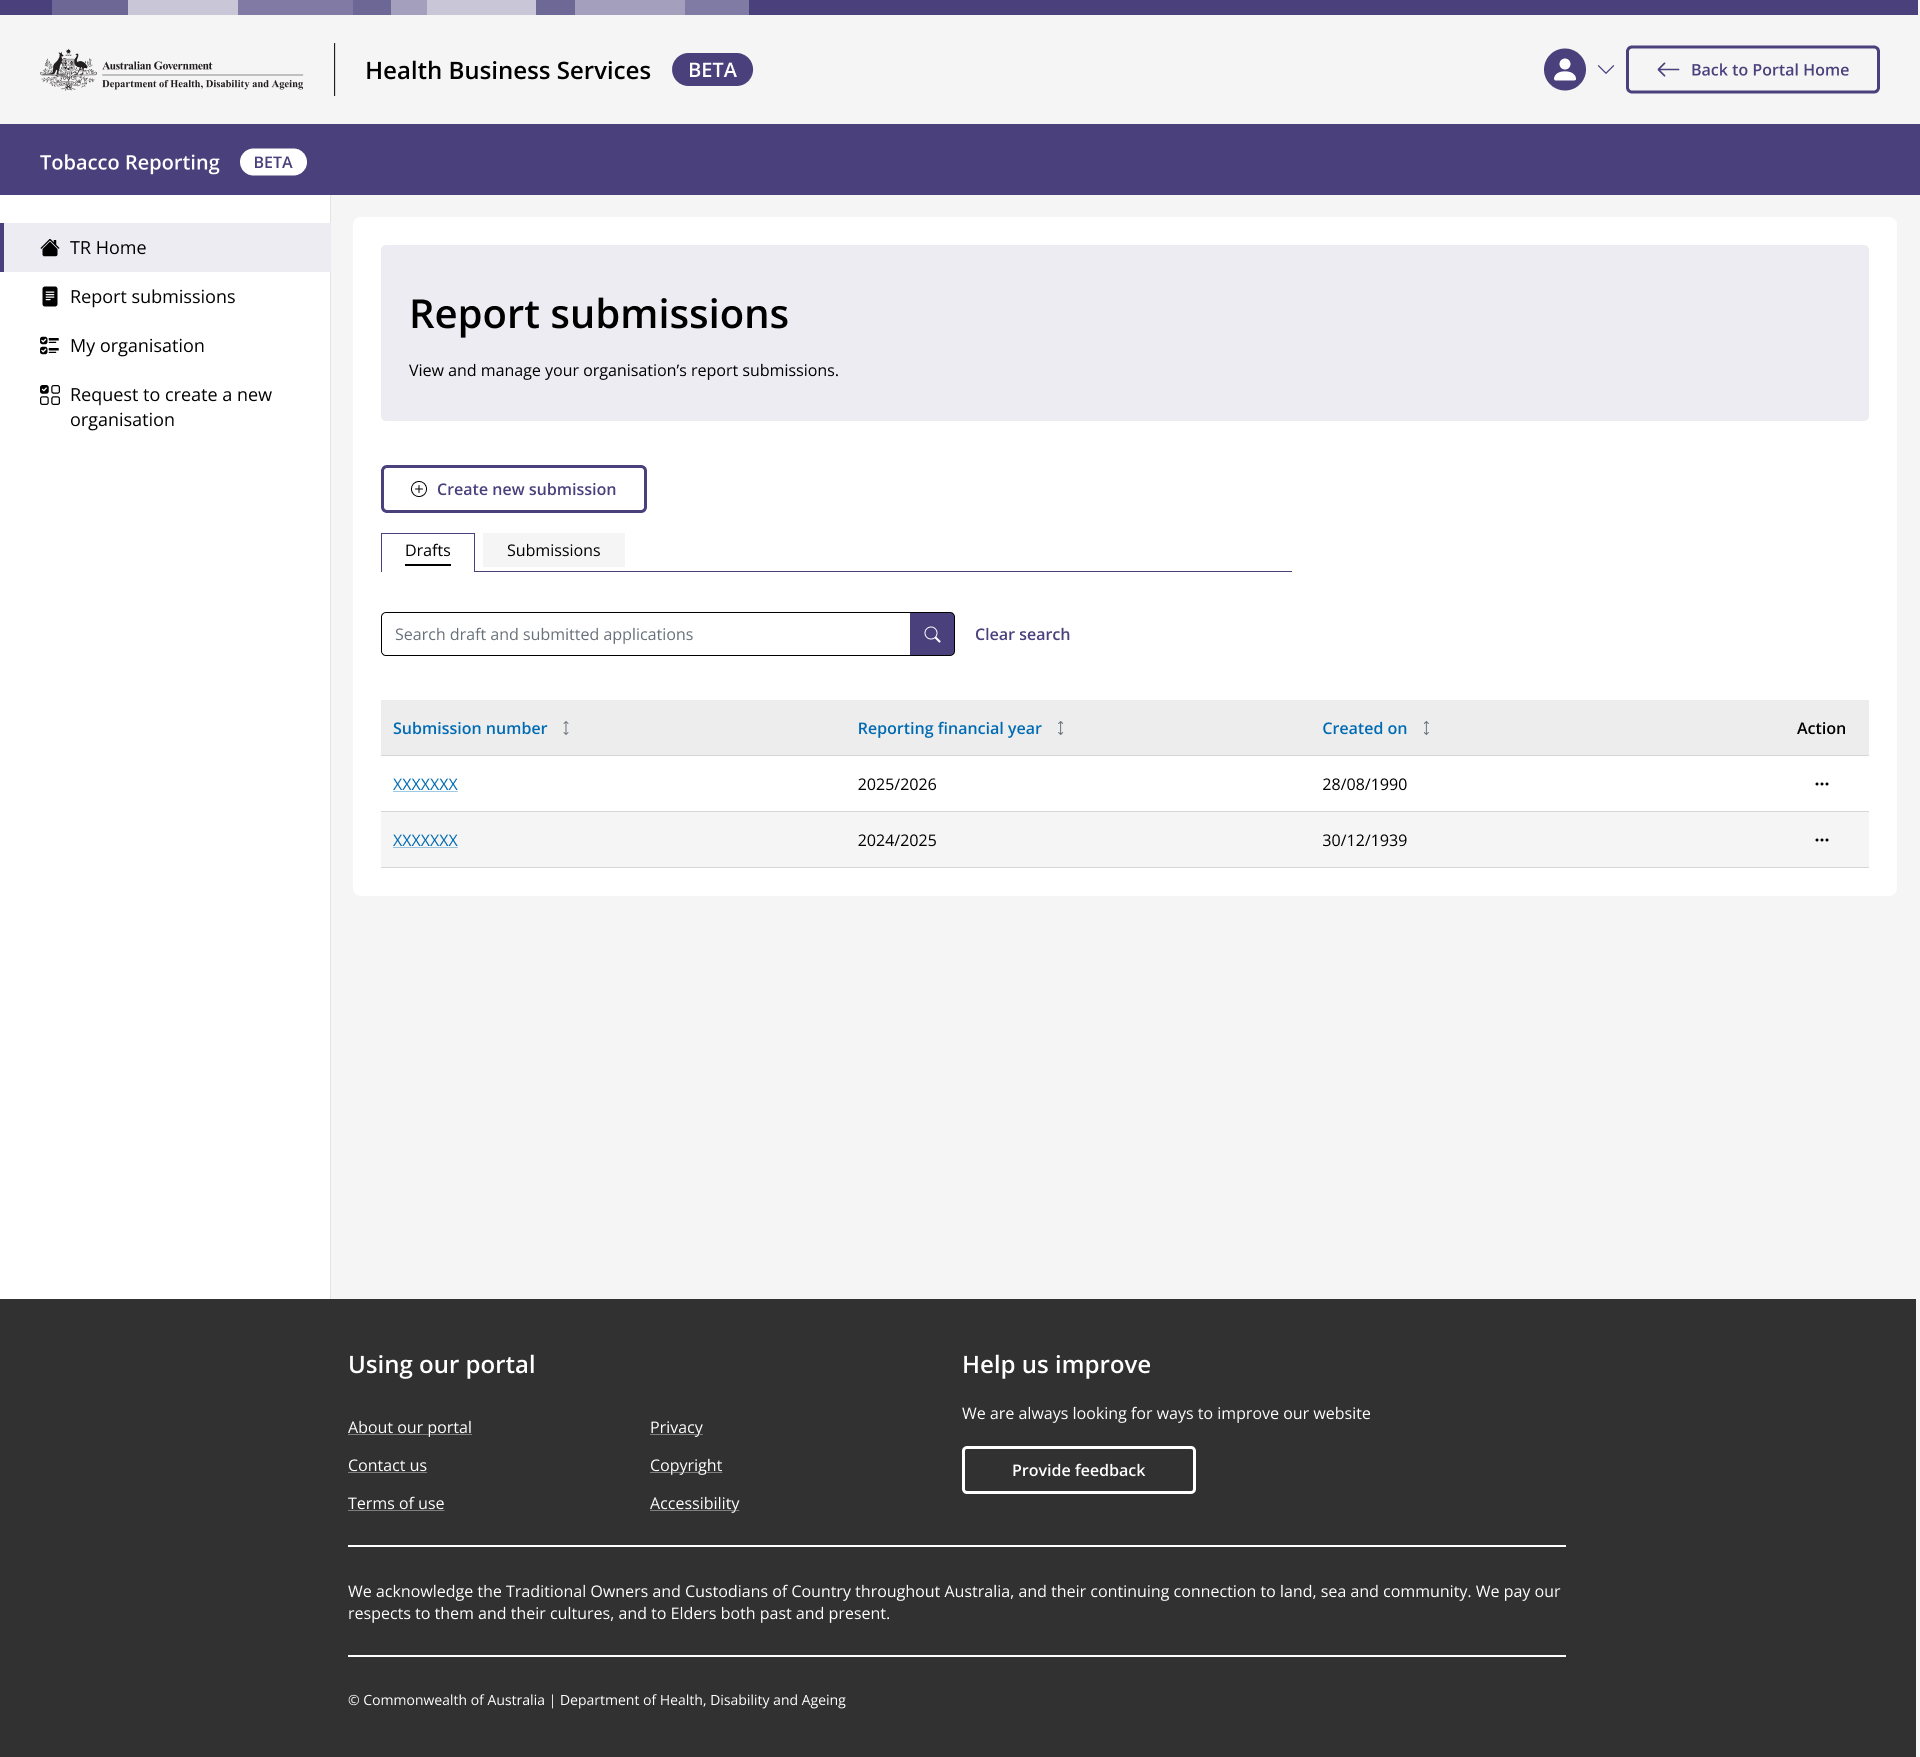Click the Tobacco Reporting BETA badge

point(273,162)
